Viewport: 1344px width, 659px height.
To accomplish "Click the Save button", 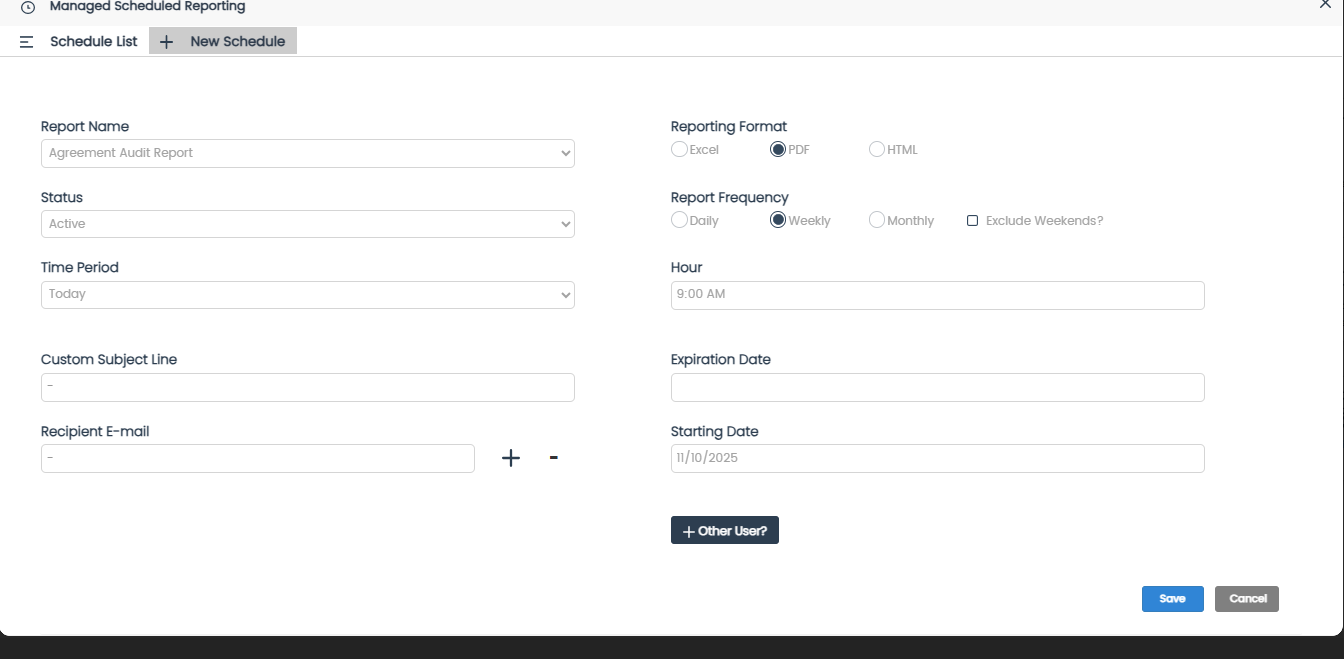I will click(1172, 599).
